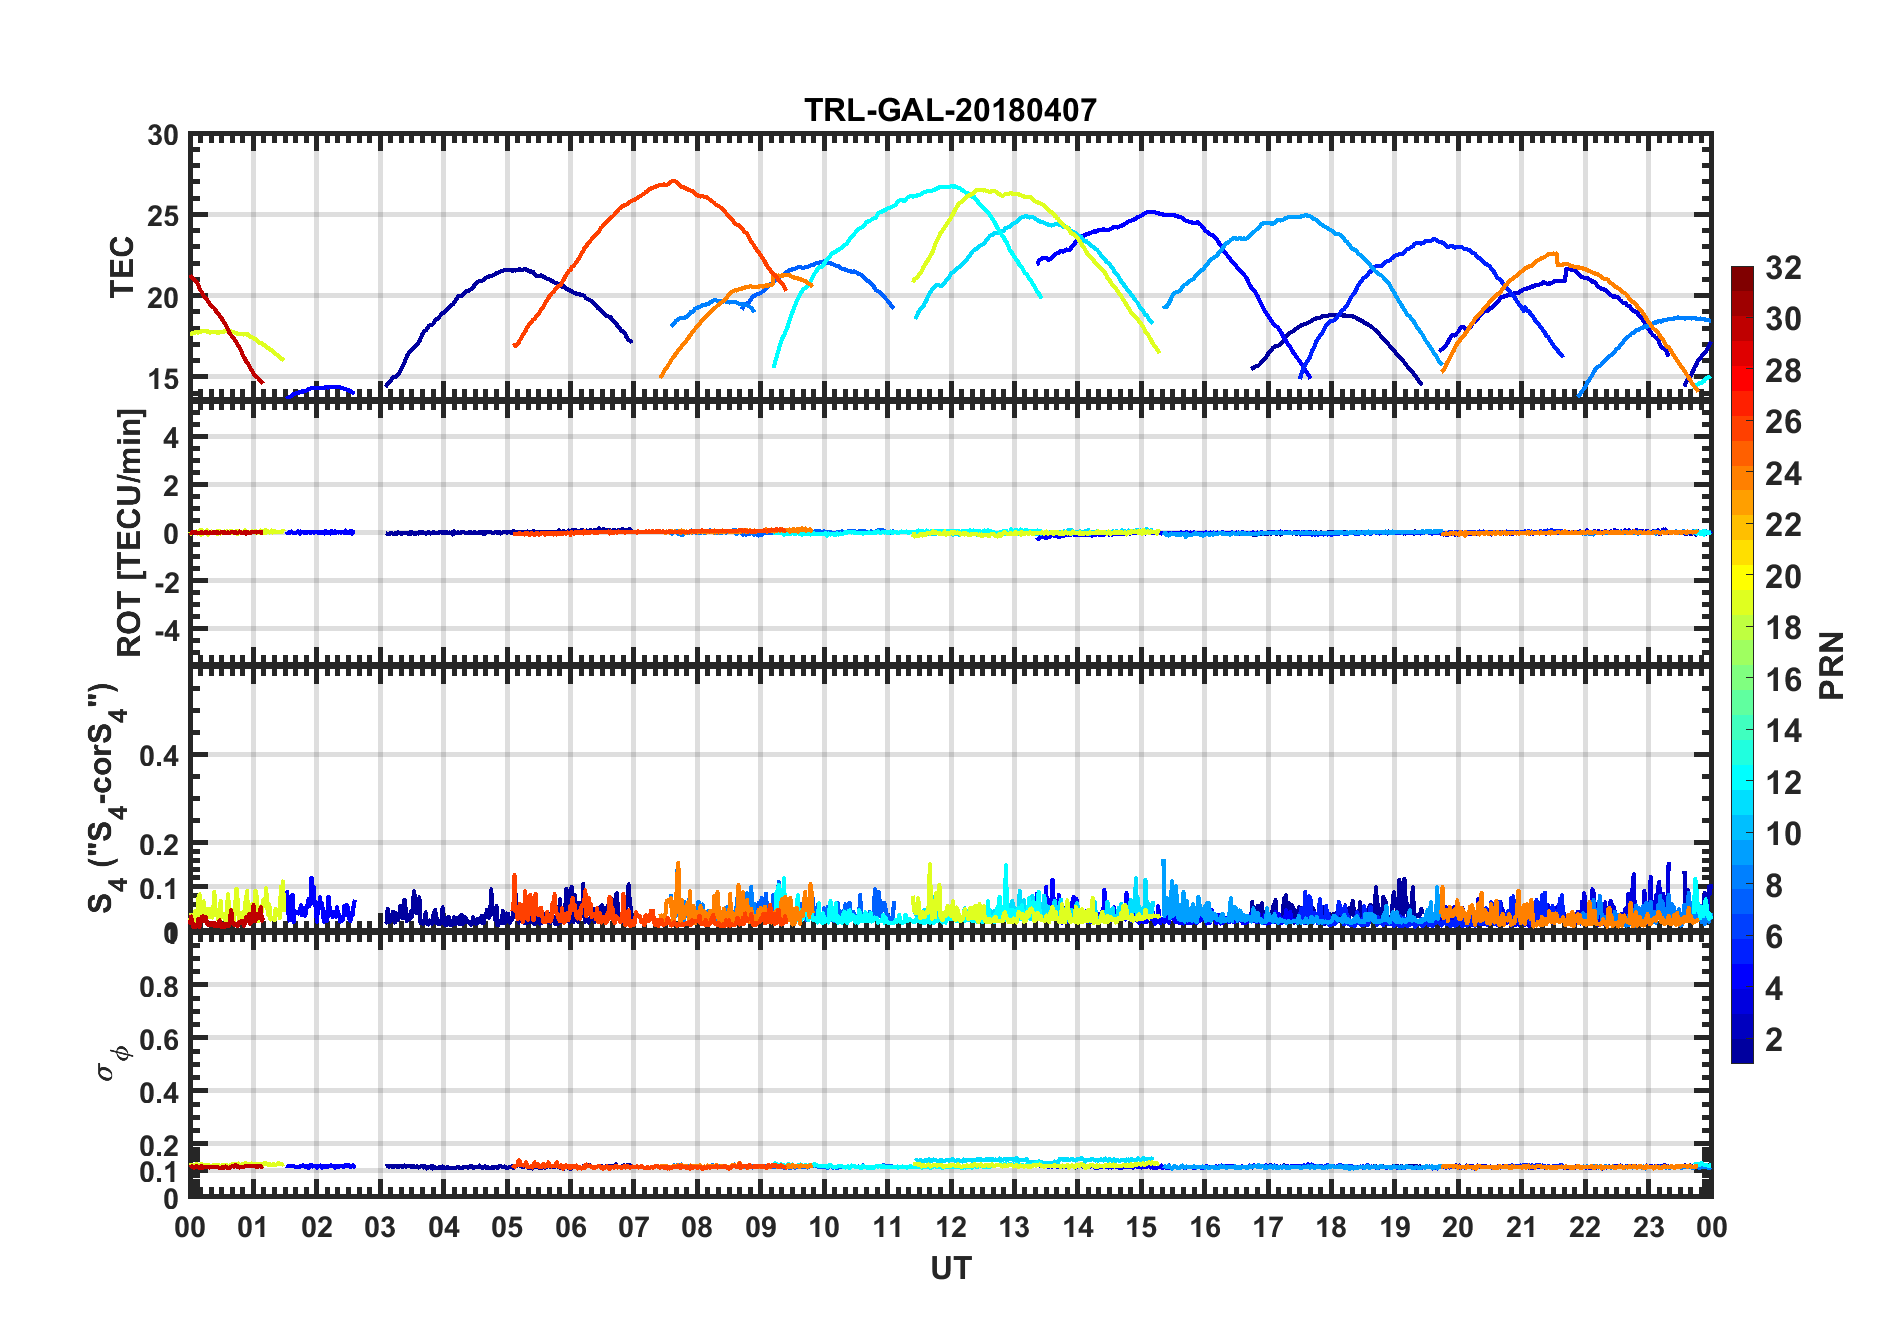1902x1330 pixels.
Task: Select TEC axis tick label 15
Action: pyautogui.click(x=163, y=379)
